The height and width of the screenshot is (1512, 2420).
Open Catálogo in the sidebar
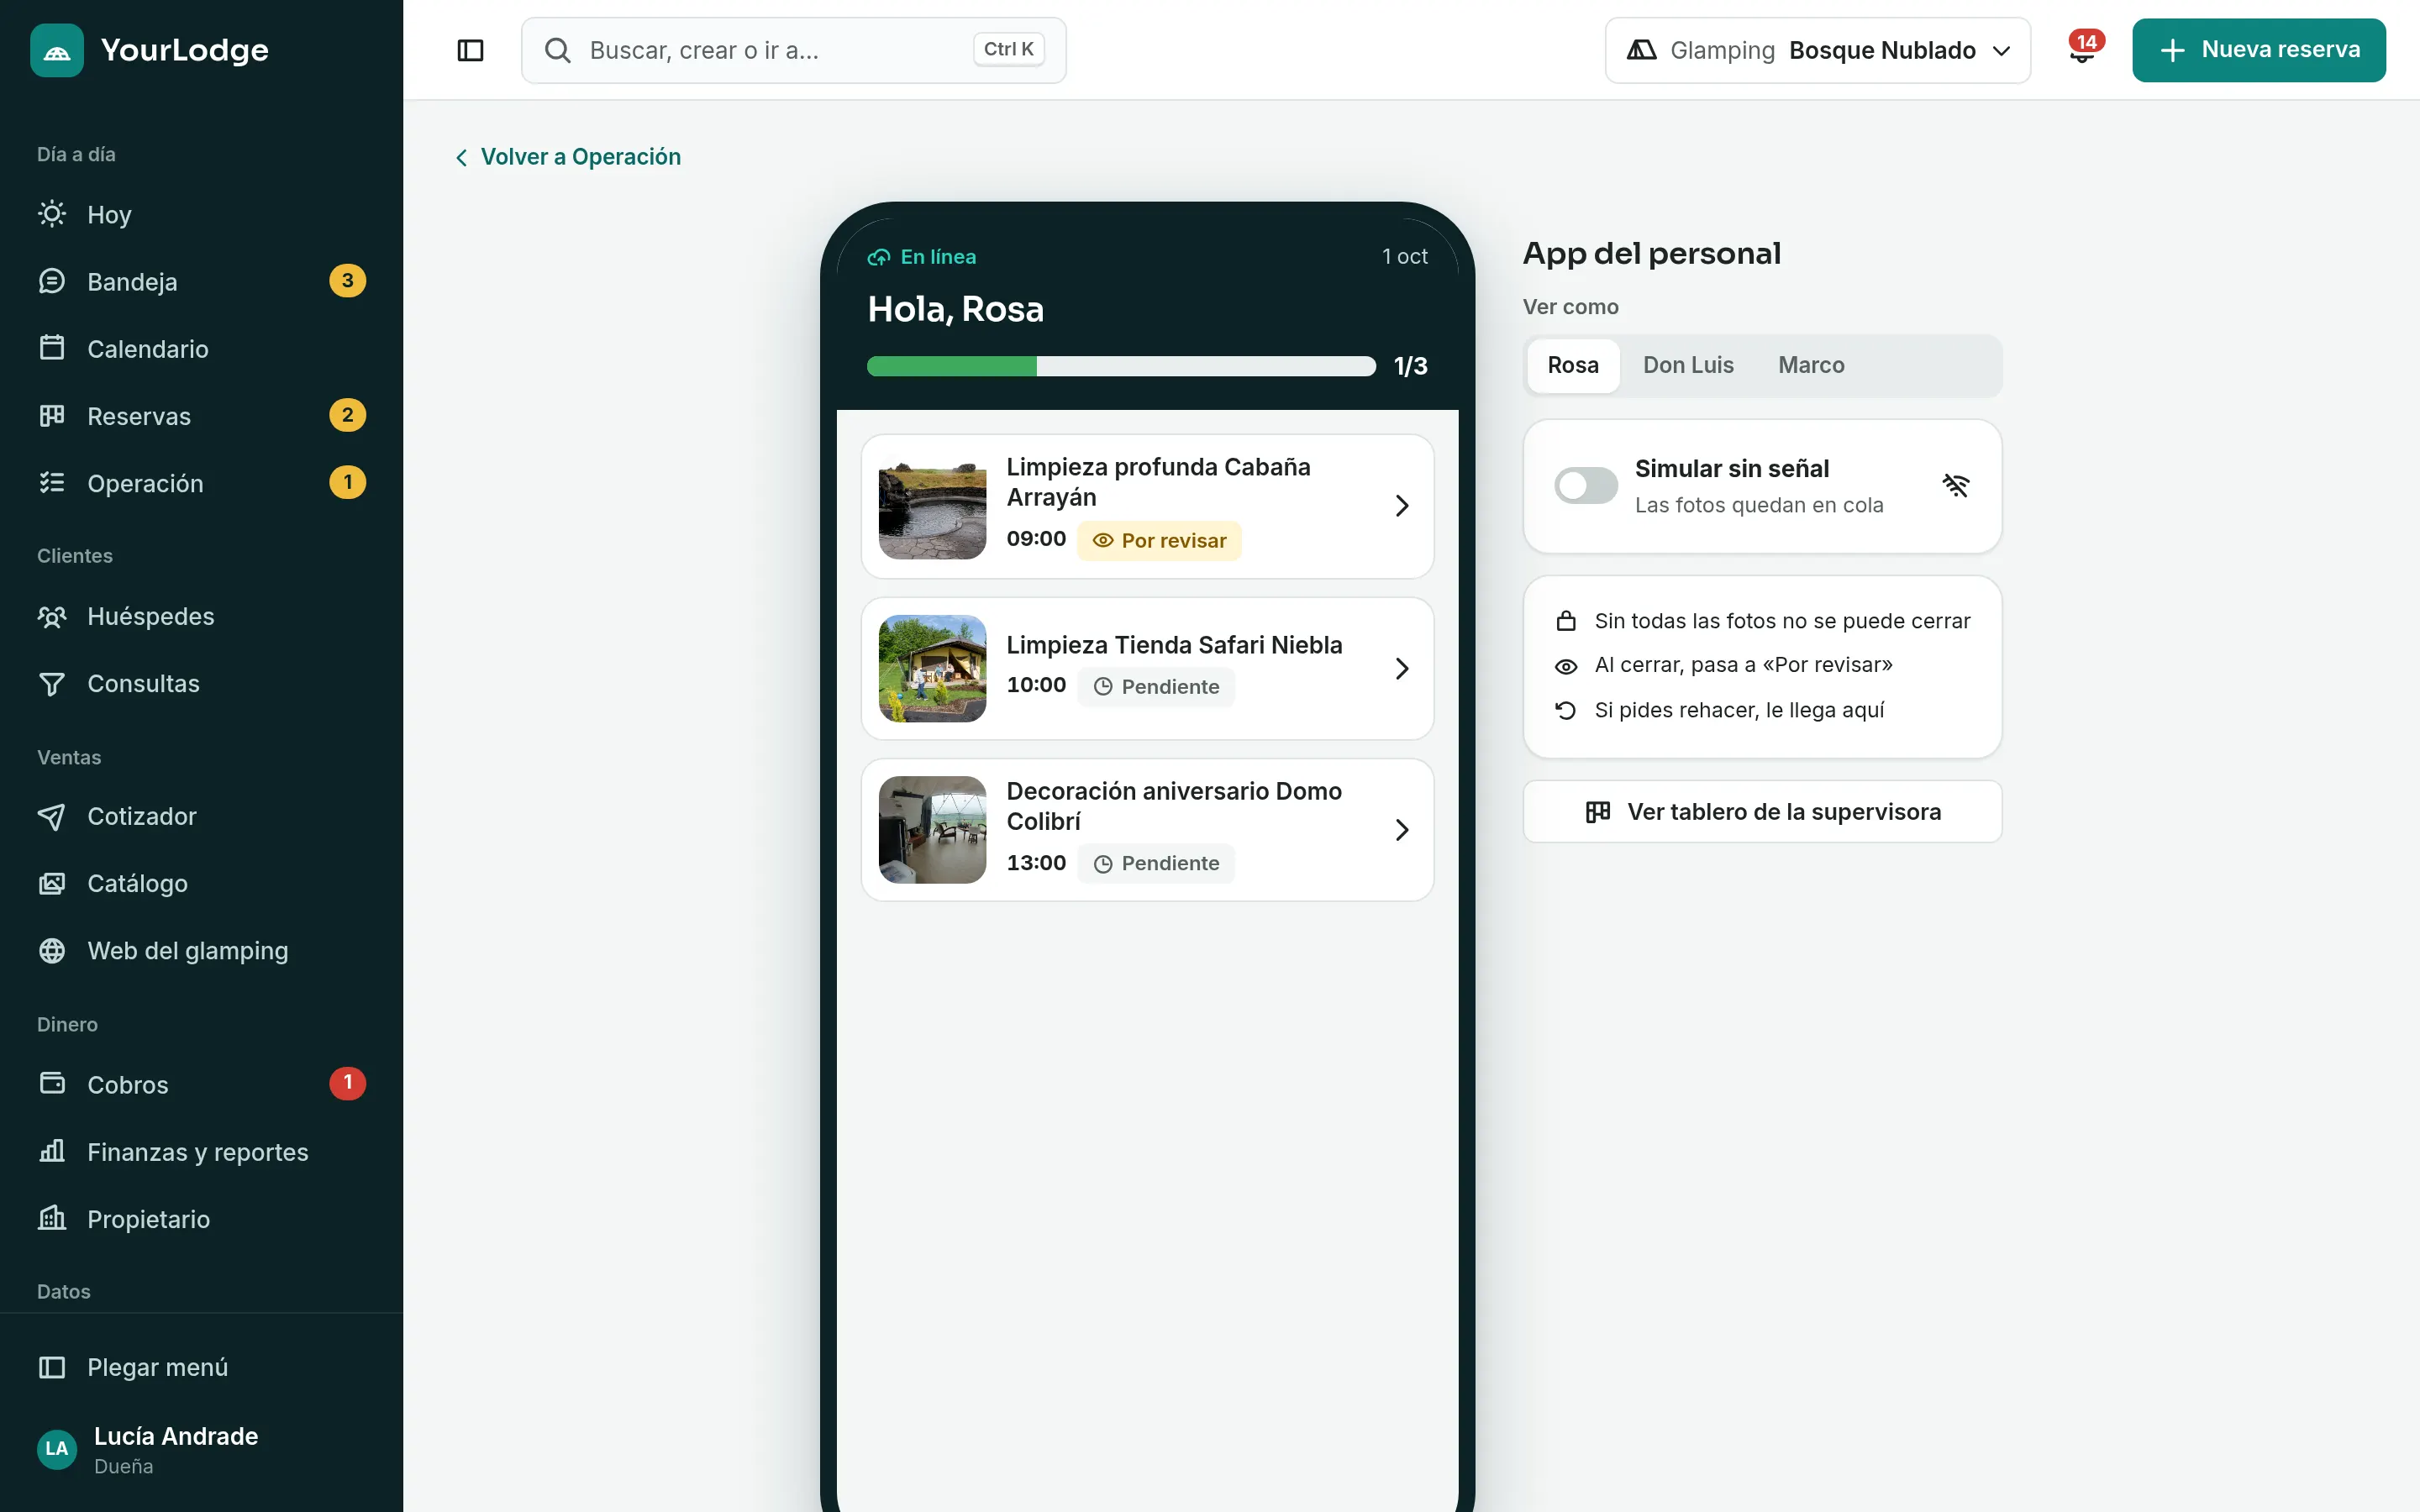tap(201, 883)
